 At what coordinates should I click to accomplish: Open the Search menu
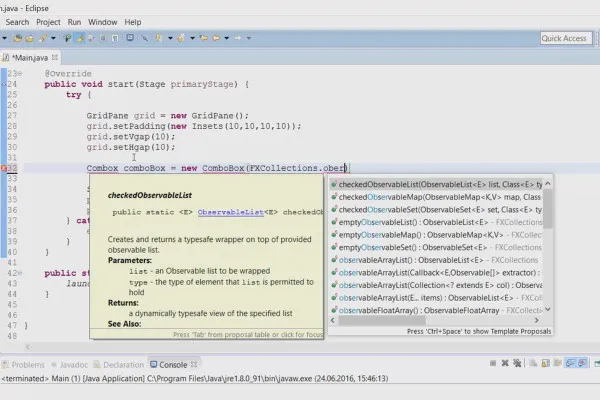click(17, 22)
